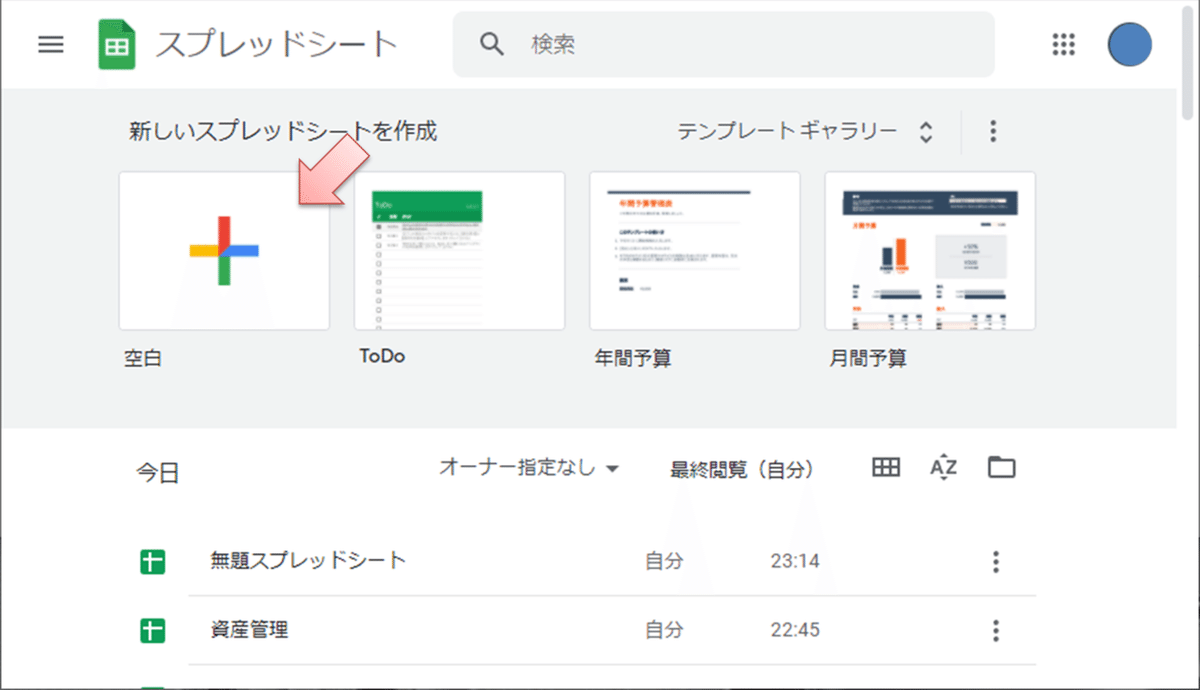Click the search magnifier icon
The height and width of the screenshot is (690, 1200).
tap(492, 44)
